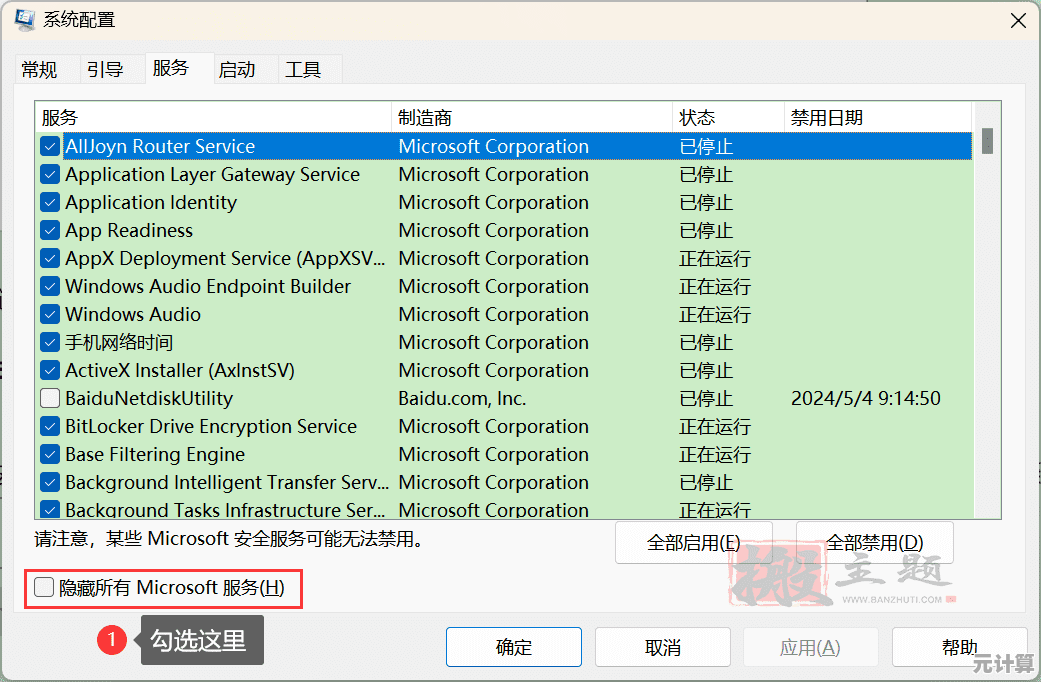1041x682 pixels.
Task: Switch to the 引导 tab
Action: [x=105, y=69]
